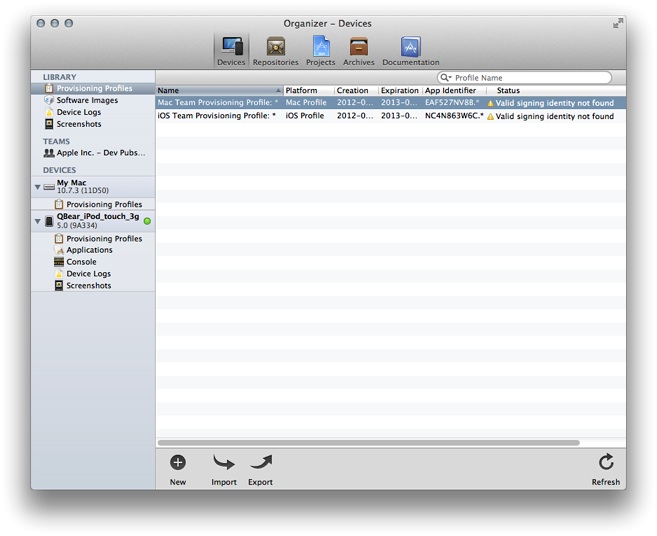657x536 pixels.
Task: Sort by the Name column header
Action: click(220, 91)
